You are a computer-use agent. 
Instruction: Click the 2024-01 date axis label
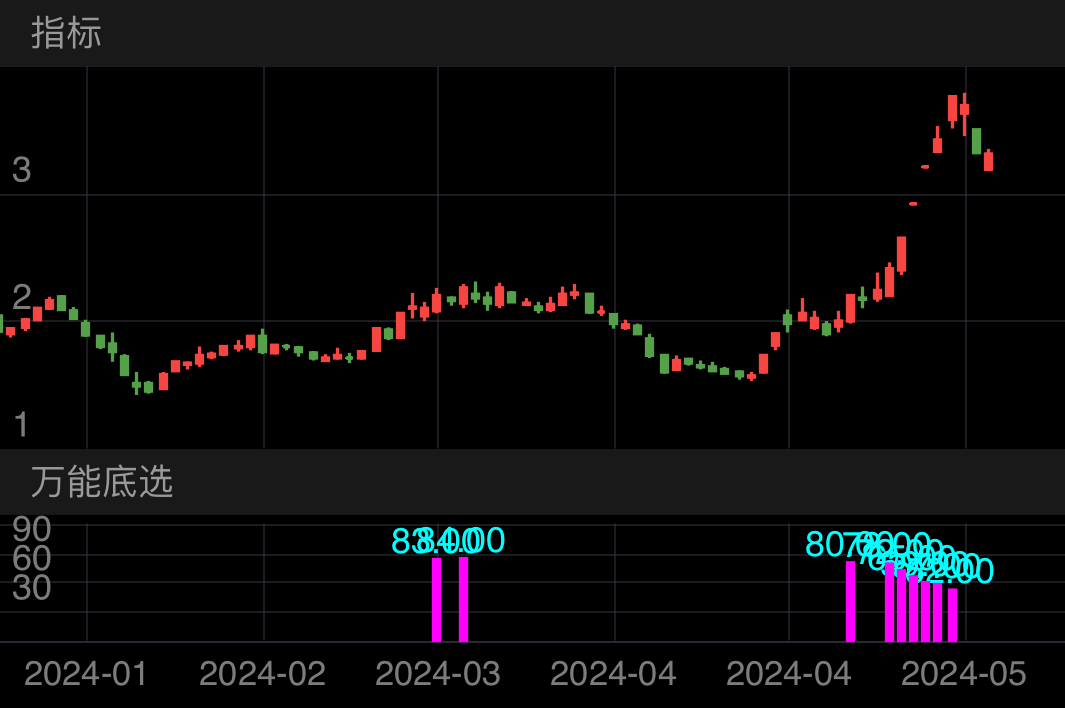pos(83,674)
